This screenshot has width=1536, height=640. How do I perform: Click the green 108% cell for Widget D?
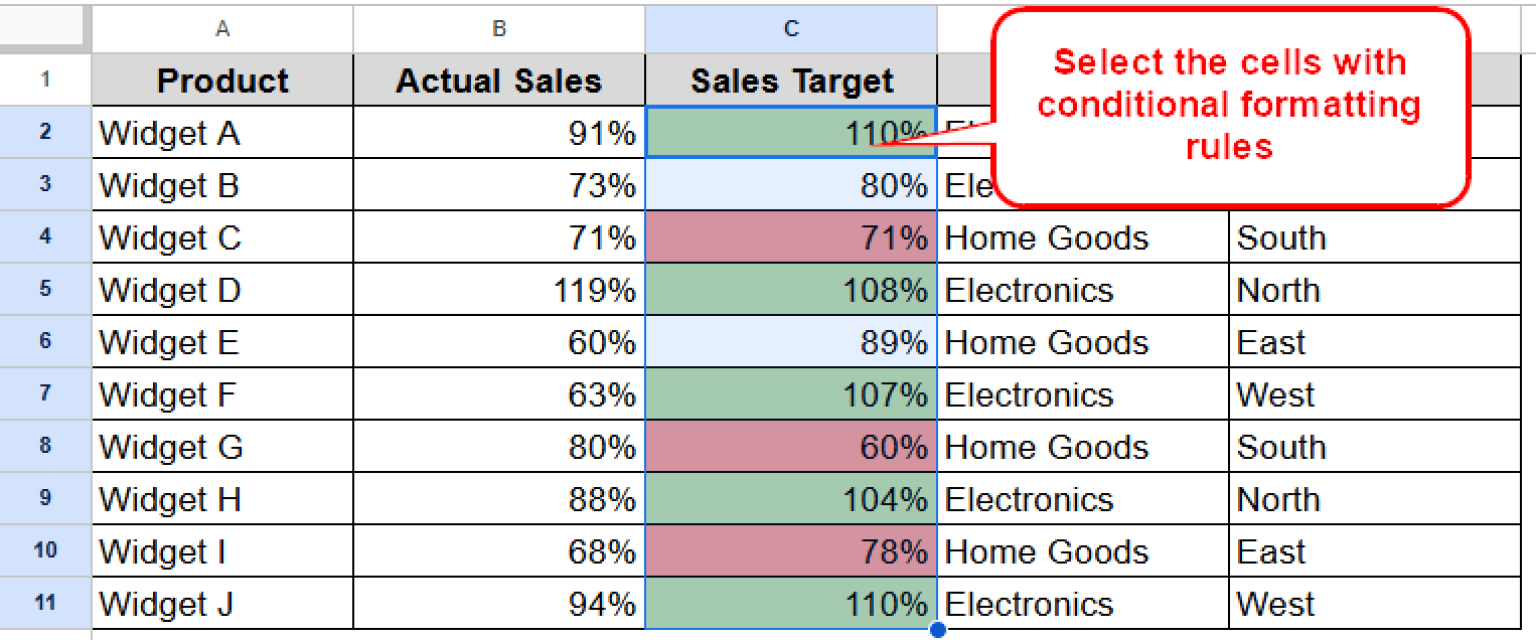click(x=790, y=290)
